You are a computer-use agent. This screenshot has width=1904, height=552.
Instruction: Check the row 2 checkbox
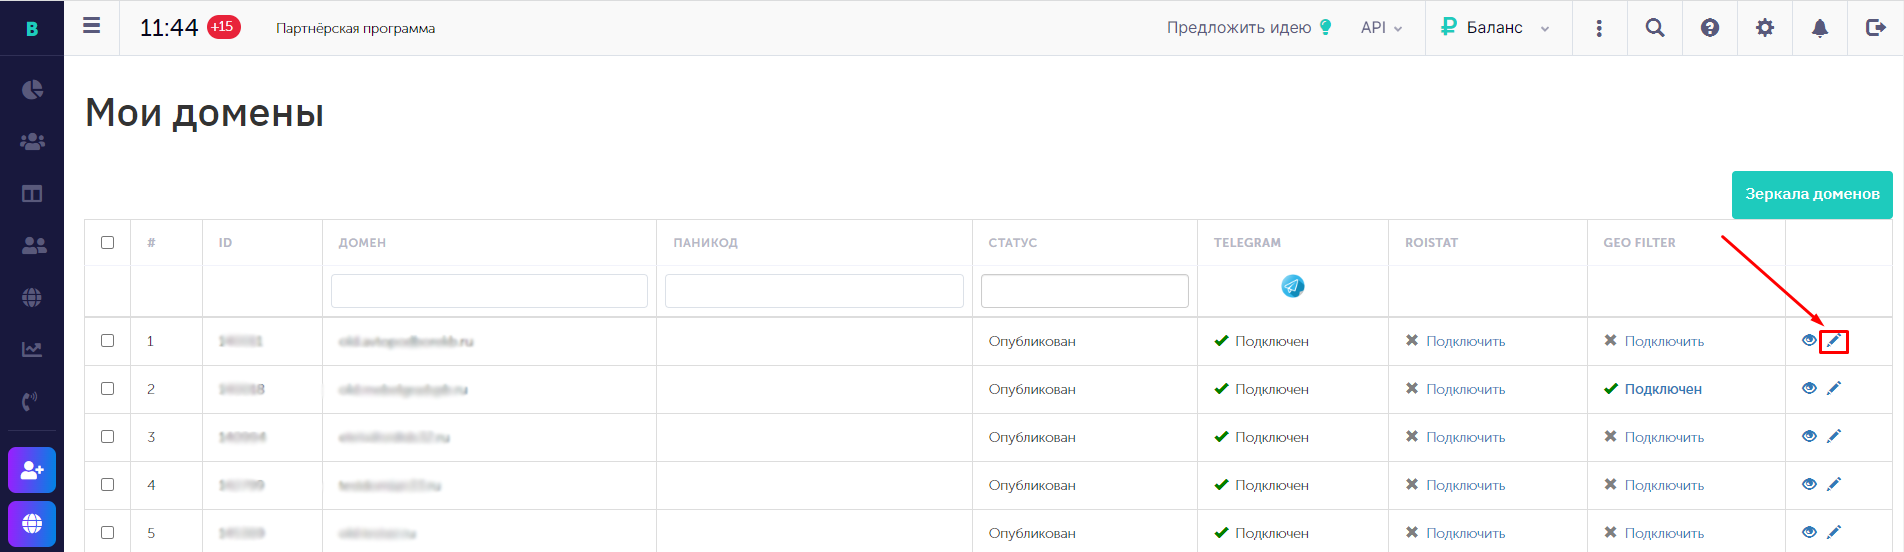tap(107, 388)
